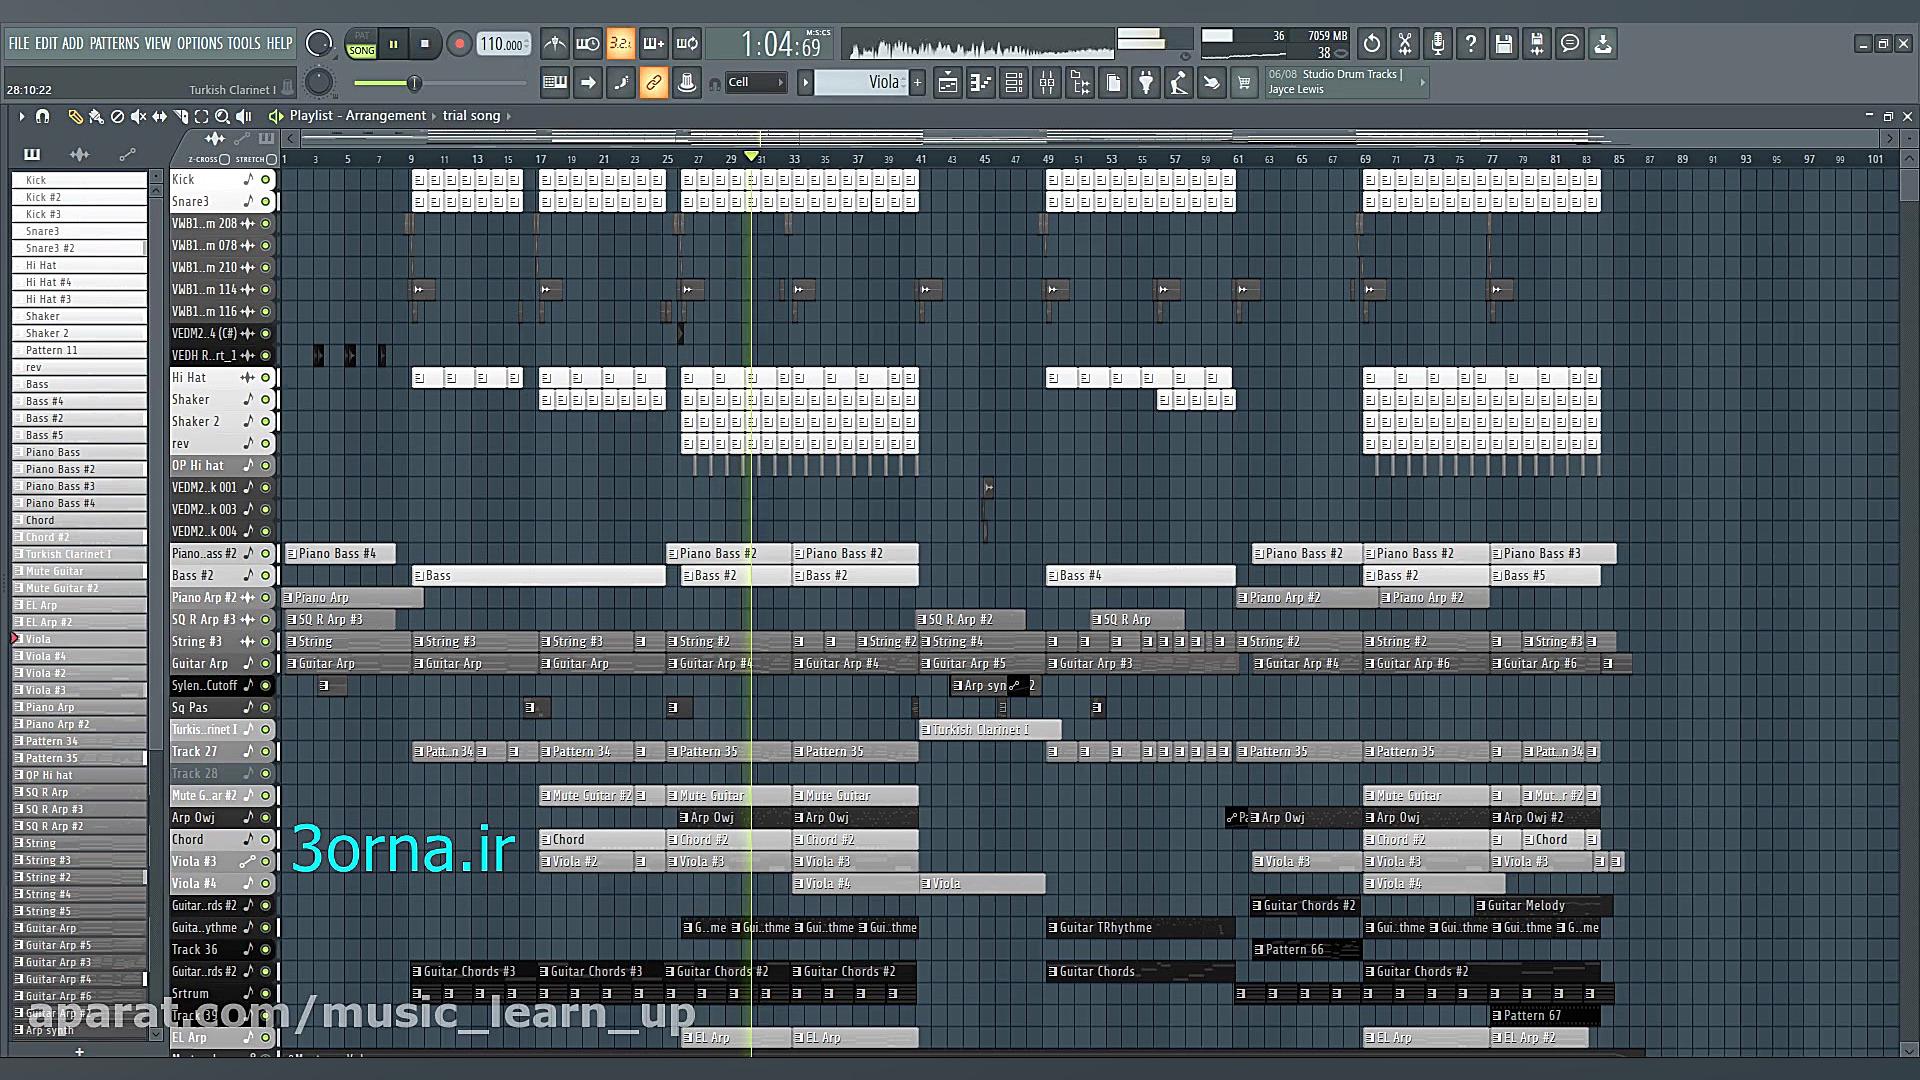This screenshot has height=1080, width=1920.
Task: Open the piano roll icon
Action: [x=981, y=83]
